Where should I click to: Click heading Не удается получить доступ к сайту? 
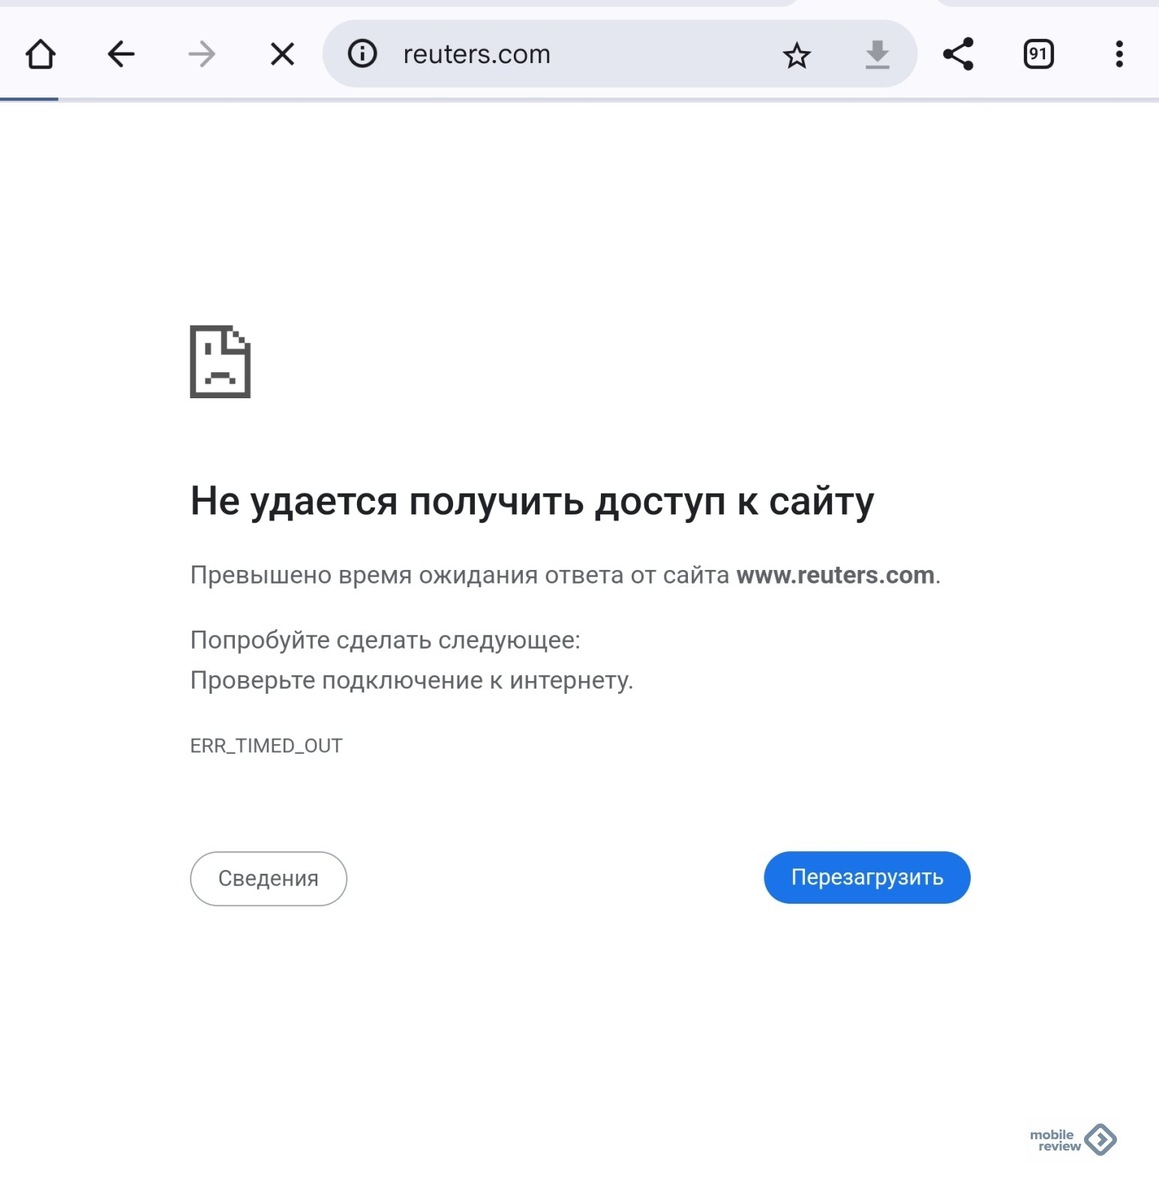[x=532, y=501]
